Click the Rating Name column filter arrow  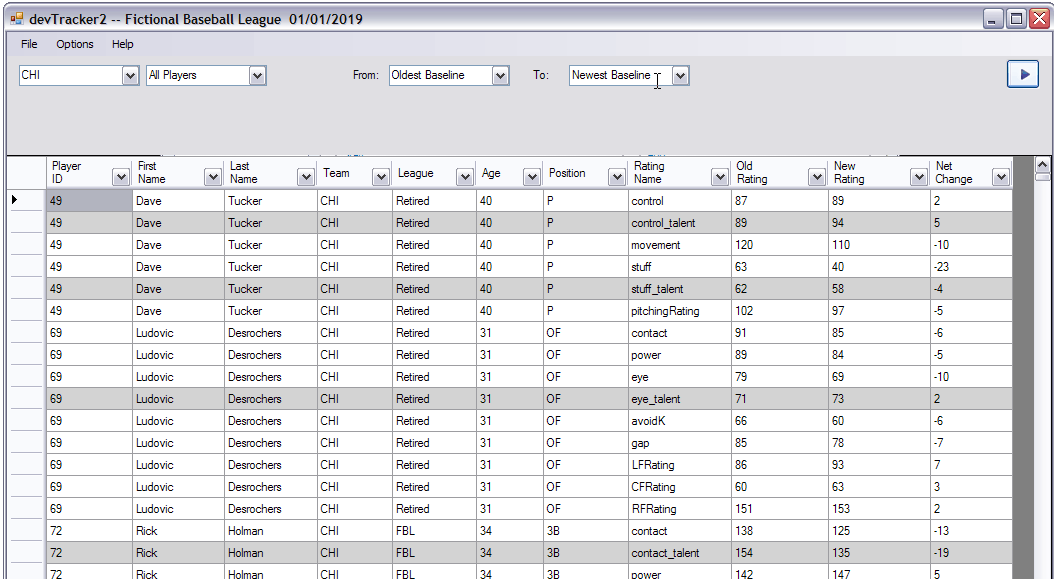tap(719, 177)
